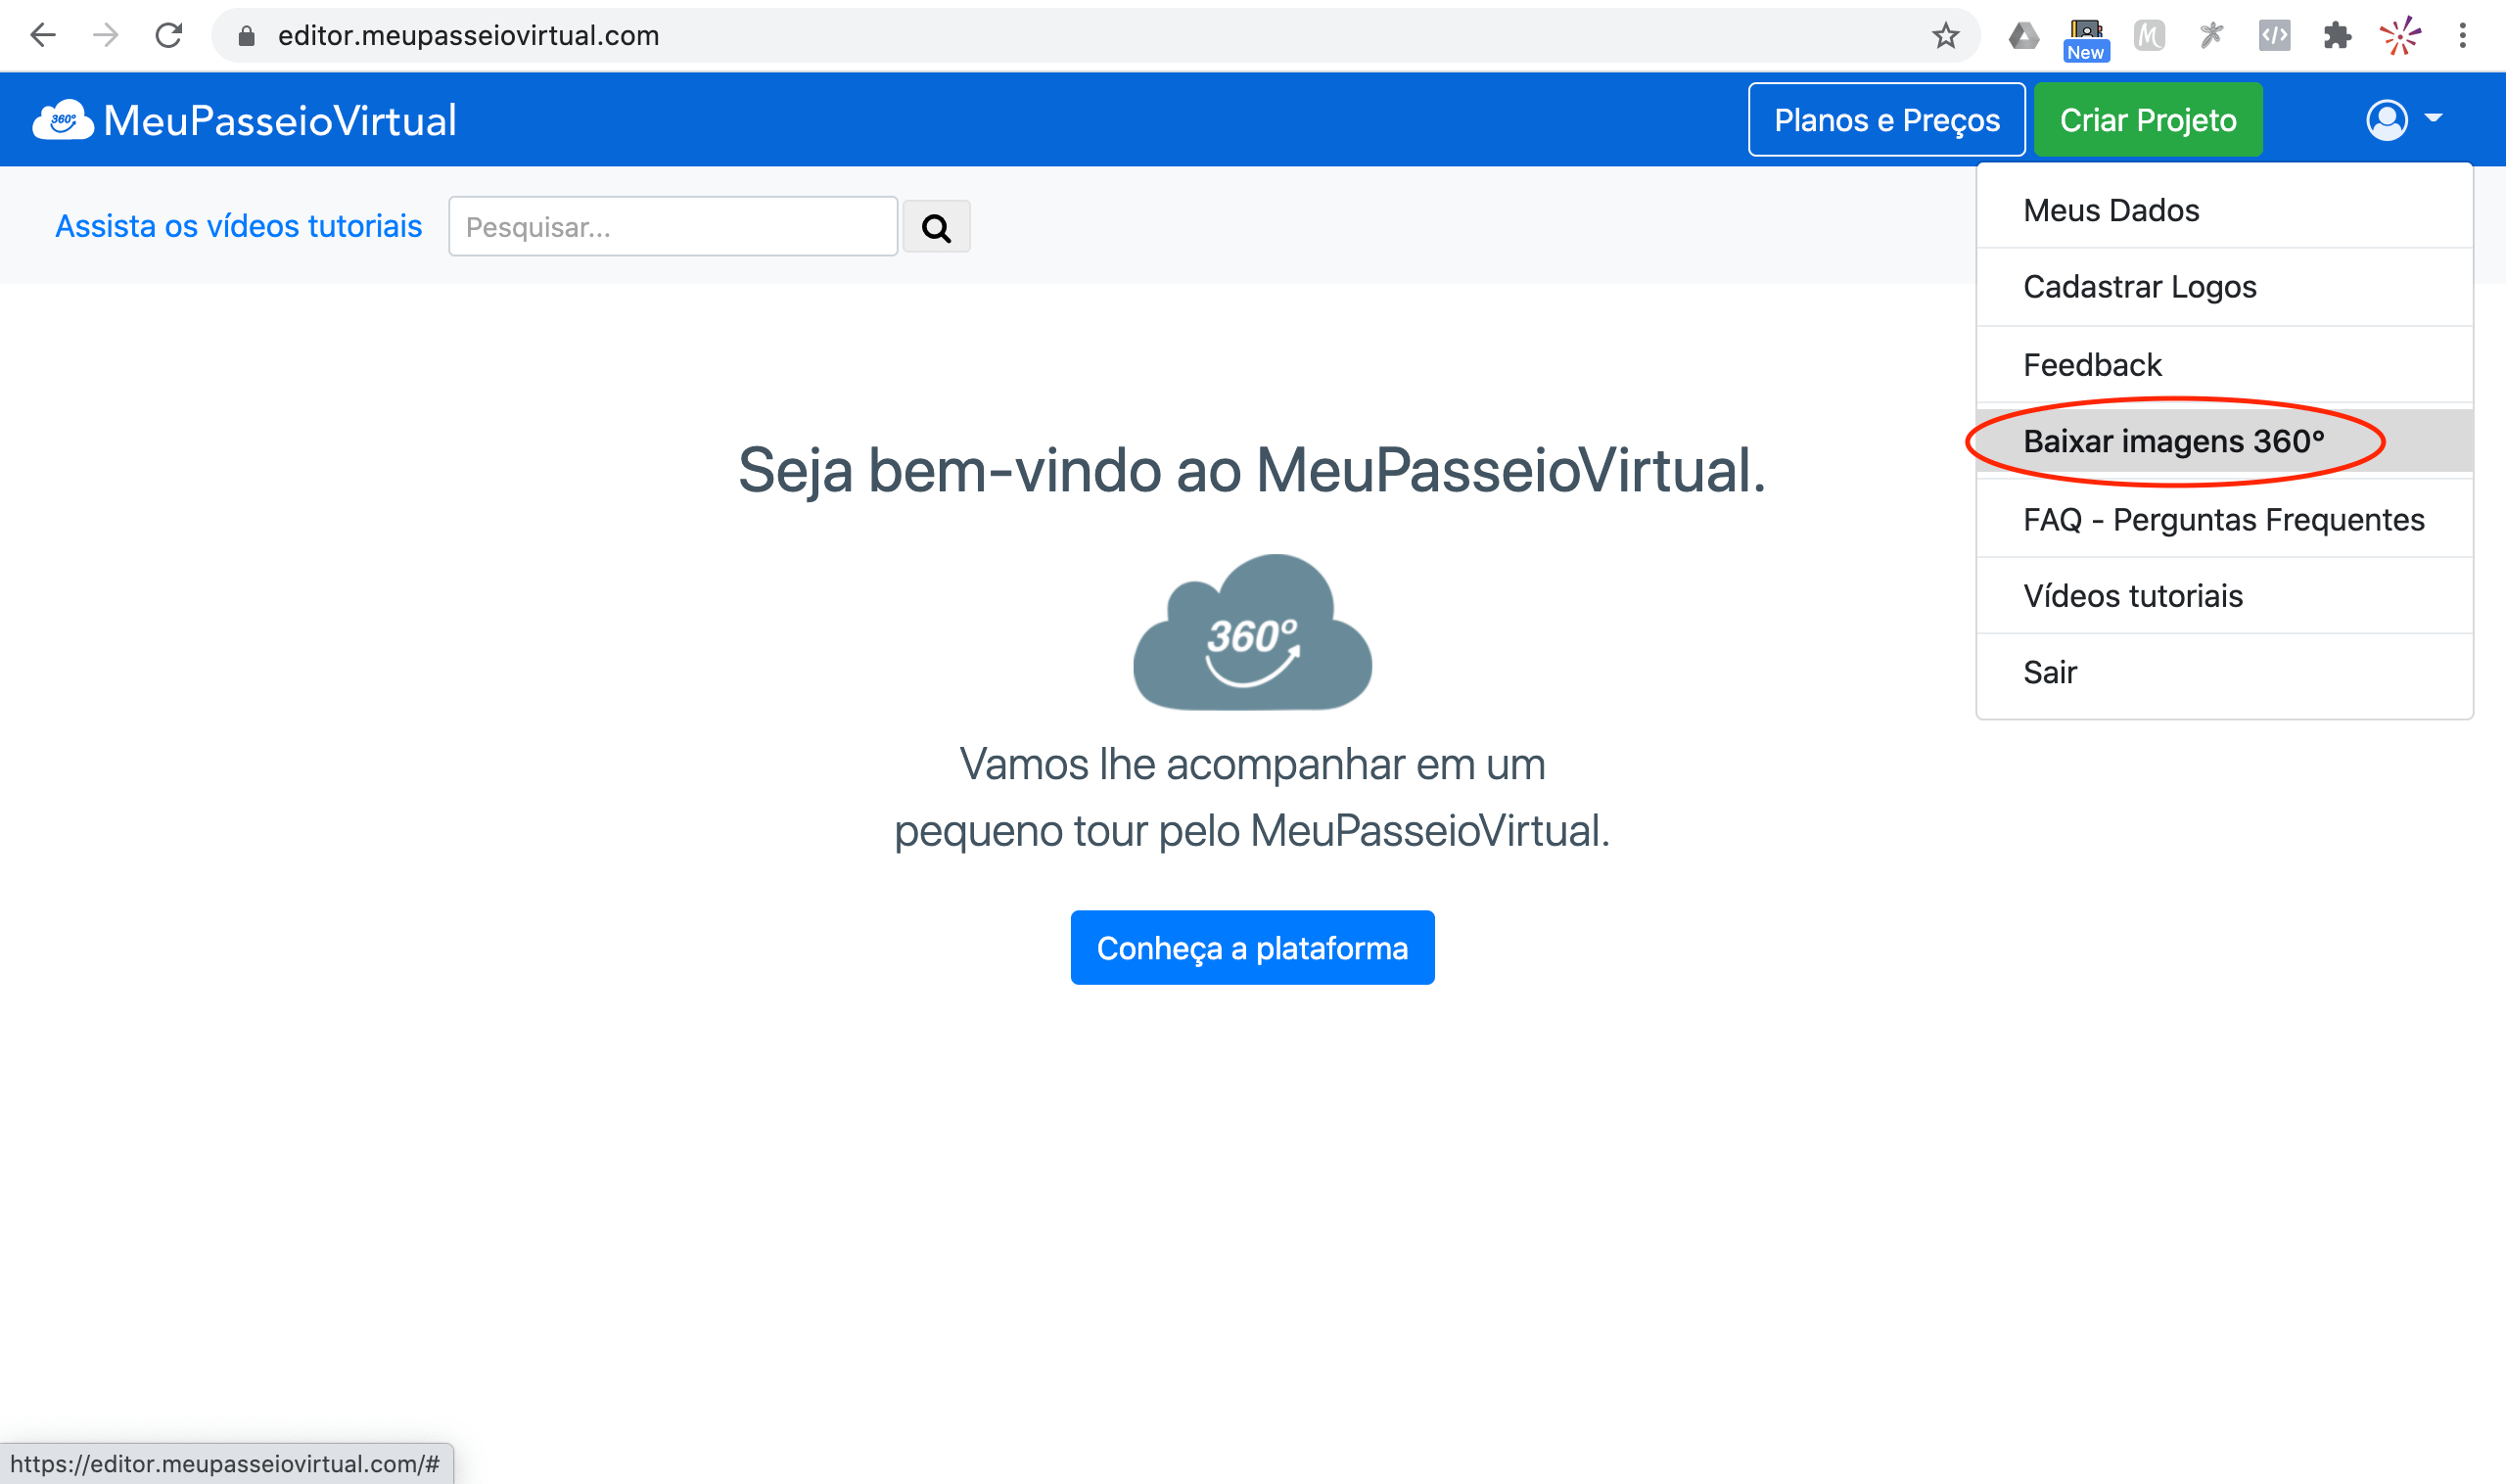Open Chrome three-dot menu
2506x1484 pixels.
pos(2462,36)
